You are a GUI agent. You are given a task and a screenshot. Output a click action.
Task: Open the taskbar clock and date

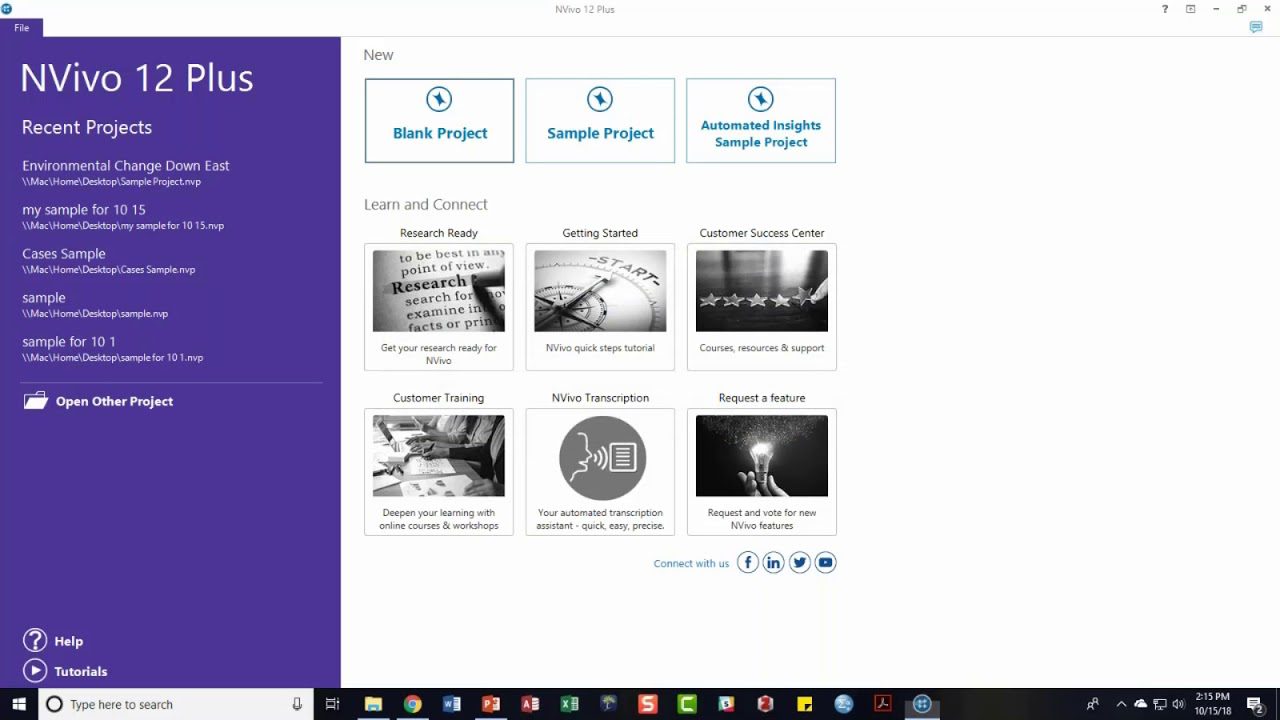pyautogui.click(x=1211, y=704)
